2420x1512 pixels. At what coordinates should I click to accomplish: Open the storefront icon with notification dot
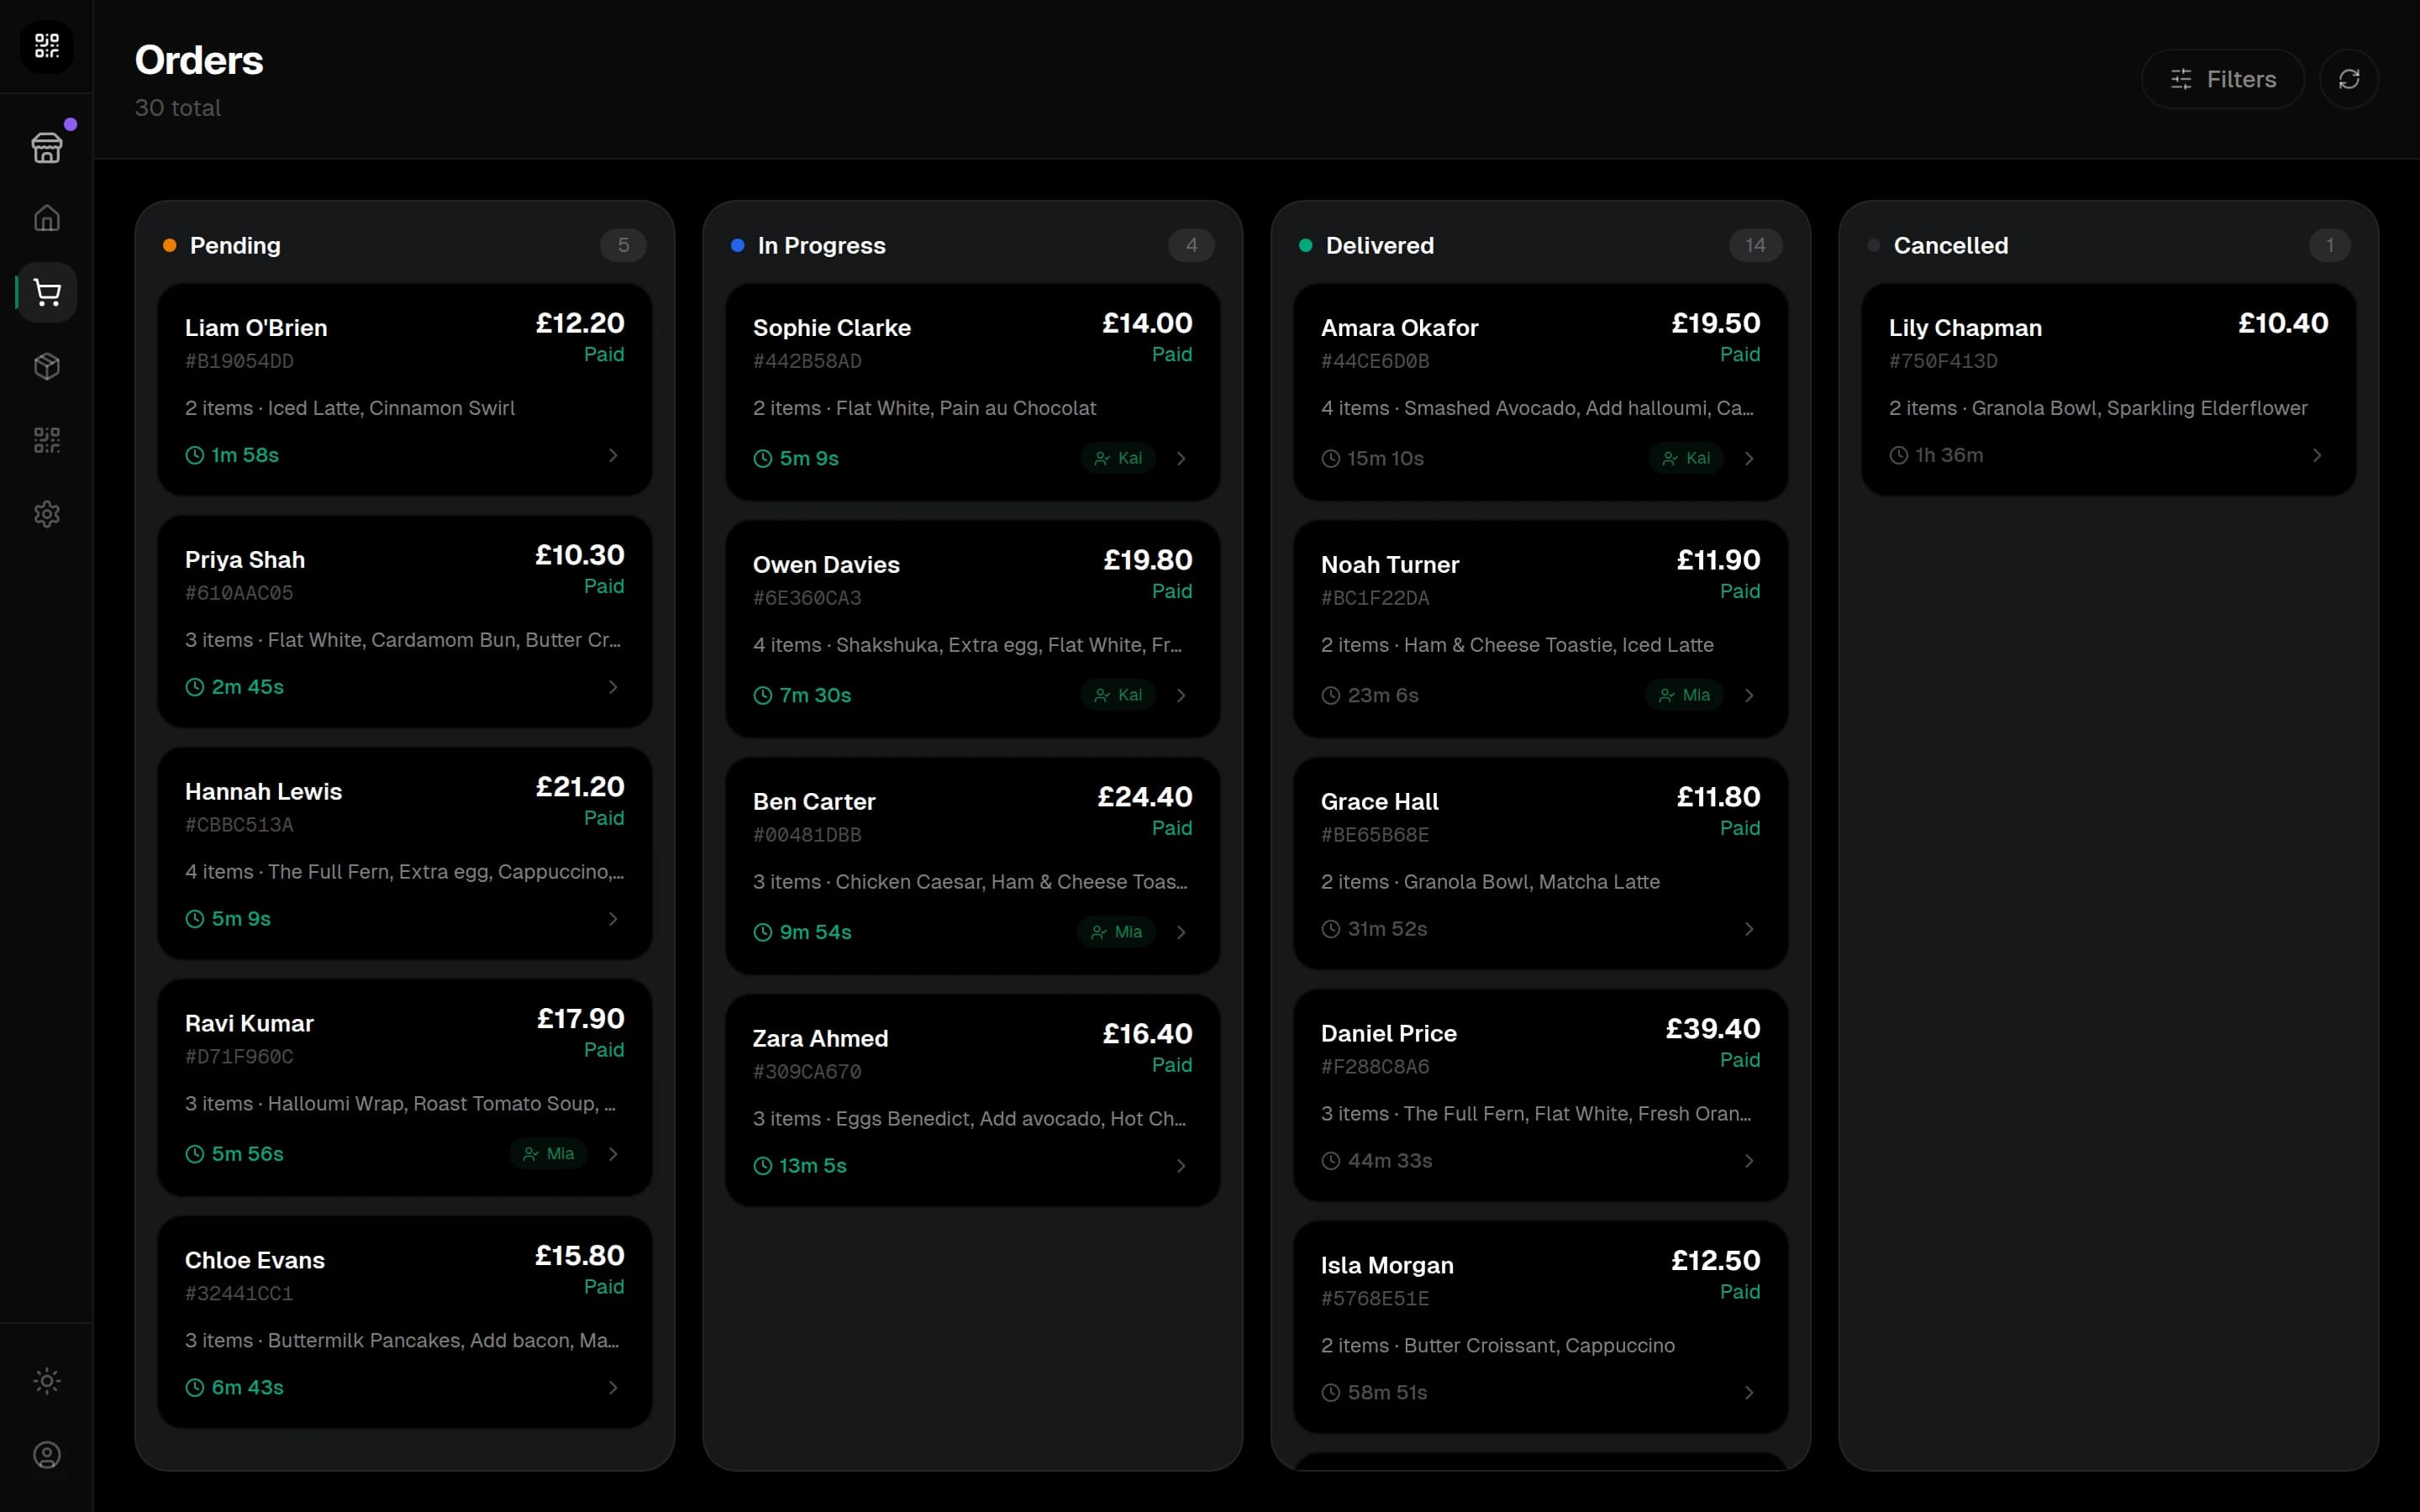(x=47, y=146)
